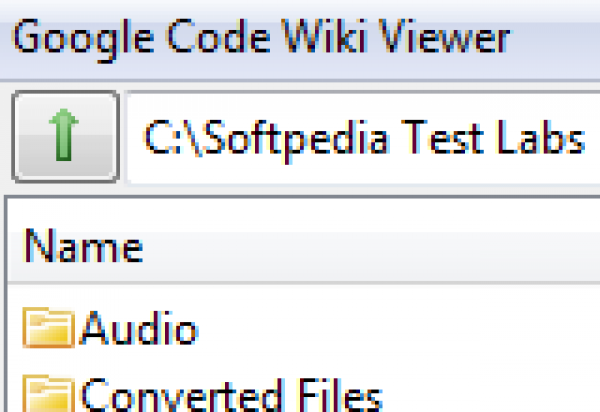Click the yellow folder icon beside Converted Files
Image resolution: width=600 pixels, height=412 pixels.
pos(49,394)
